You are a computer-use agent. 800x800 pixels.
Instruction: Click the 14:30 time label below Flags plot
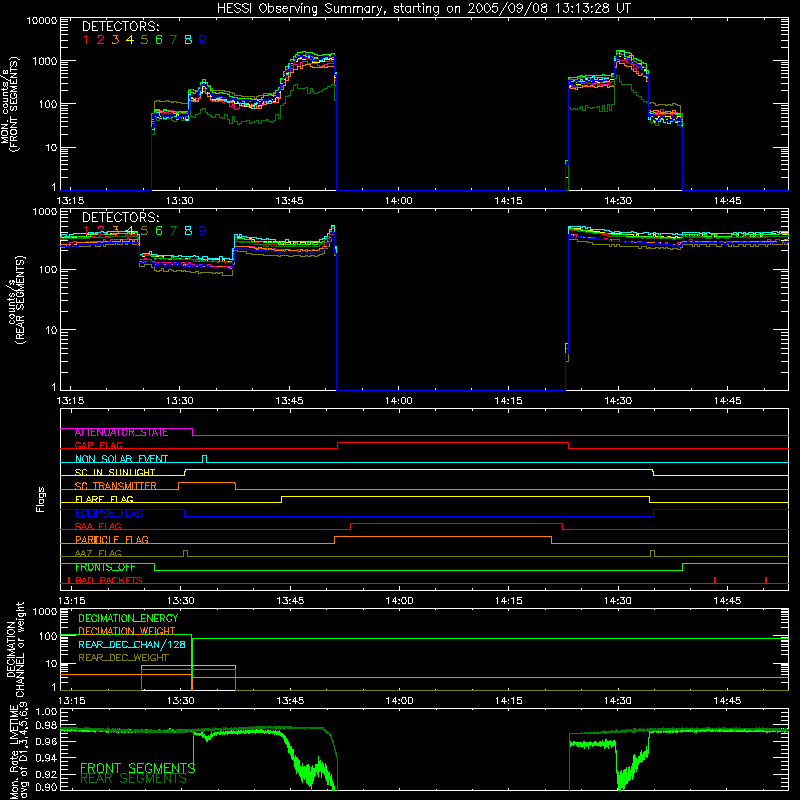click(x=618, y=601)
